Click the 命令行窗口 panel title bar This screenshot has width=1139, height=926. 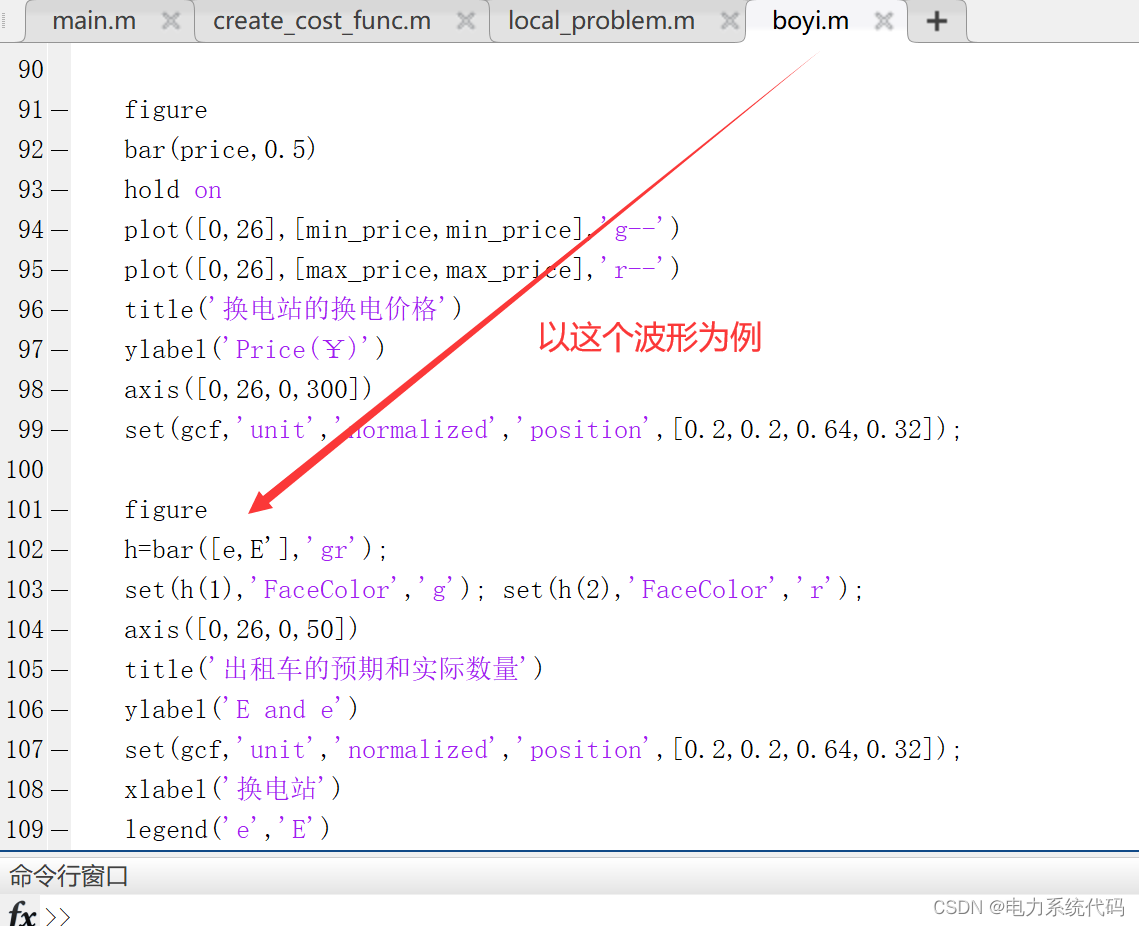[66, 874]
